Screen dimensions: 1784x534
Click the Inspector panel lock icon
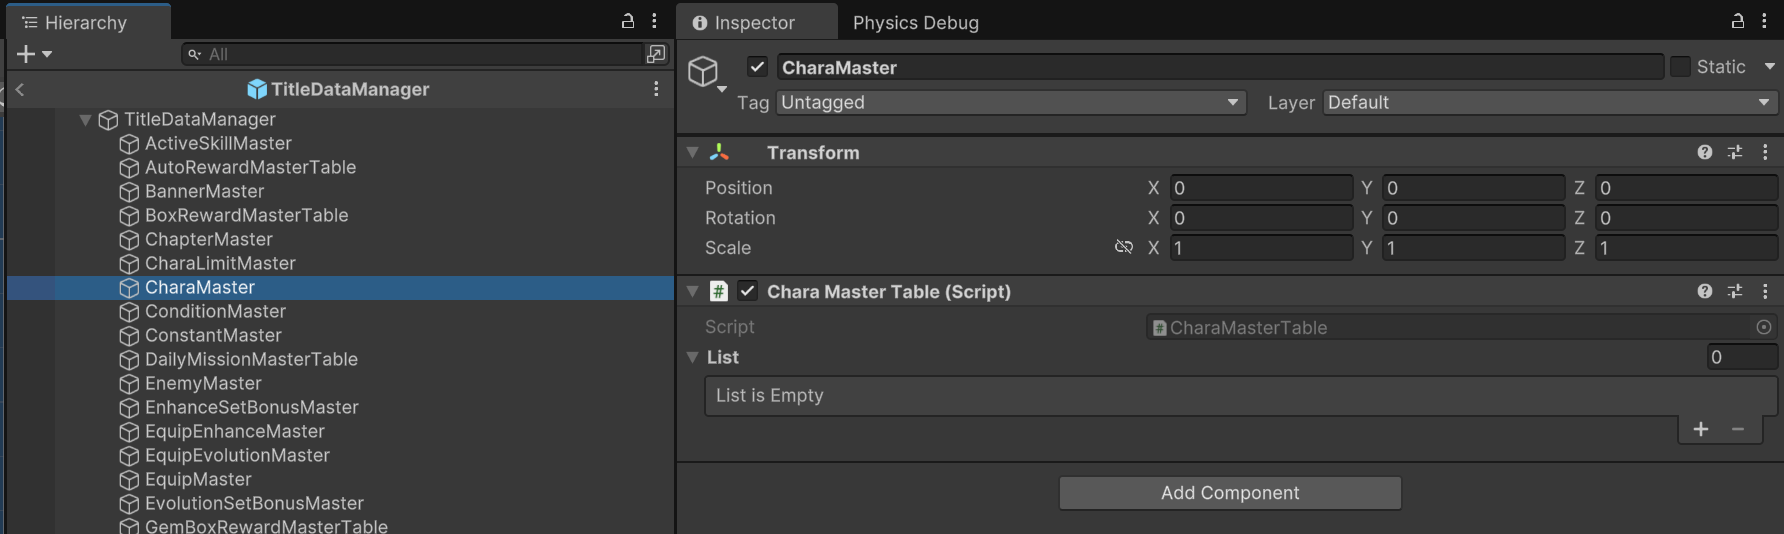[x=1738, y=21]
